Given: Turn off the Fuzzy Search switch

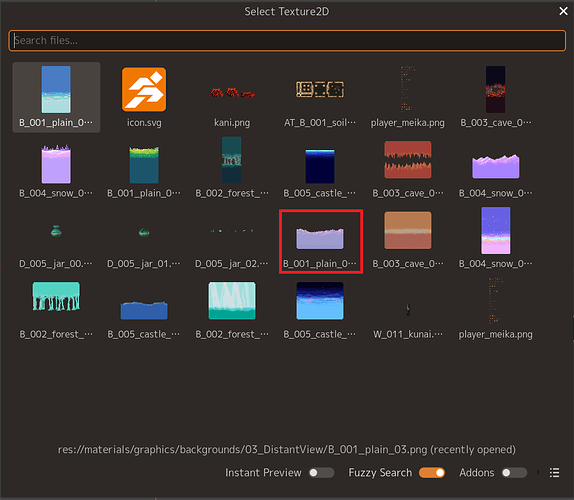Looking at the screenshot, I should pos(432,473).
